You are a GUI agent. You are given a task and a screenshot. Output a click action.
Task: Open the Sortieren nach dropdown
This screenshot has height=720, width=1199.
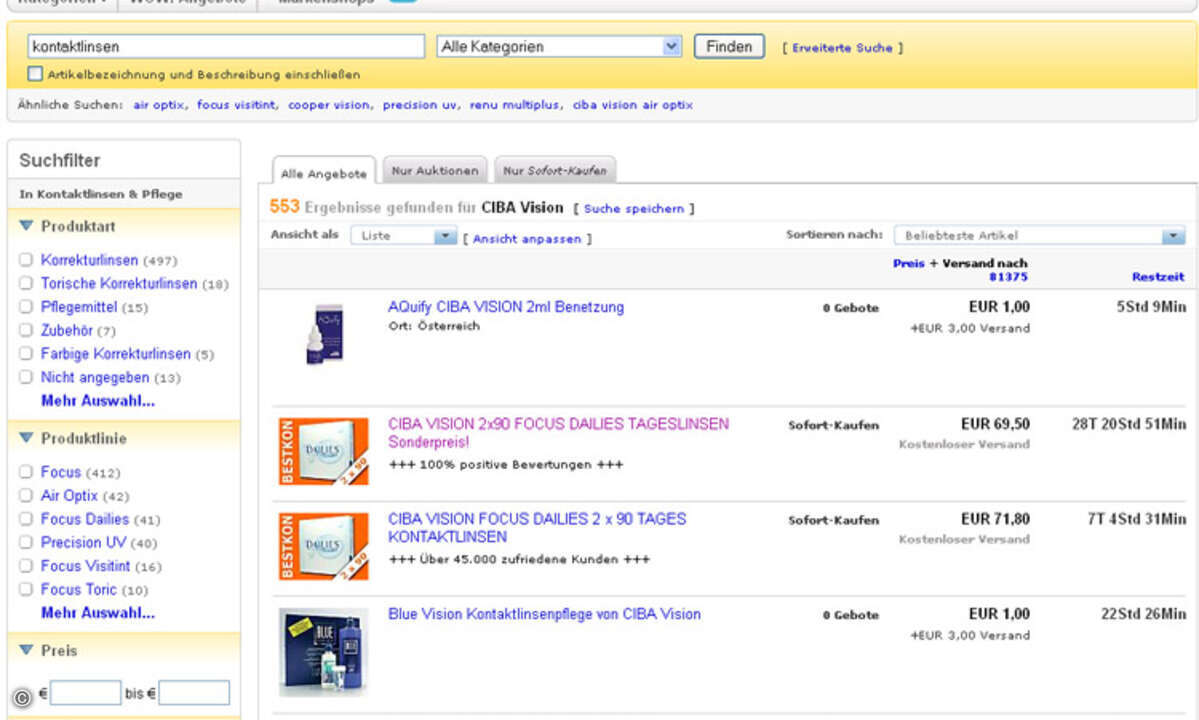(x=1040, y=235)
